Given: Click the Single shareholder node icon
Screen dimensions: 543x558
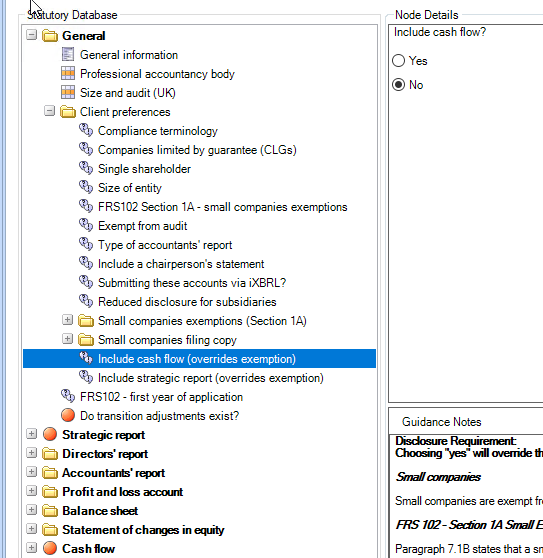Looking at the screenshot, I should [86, 168].
